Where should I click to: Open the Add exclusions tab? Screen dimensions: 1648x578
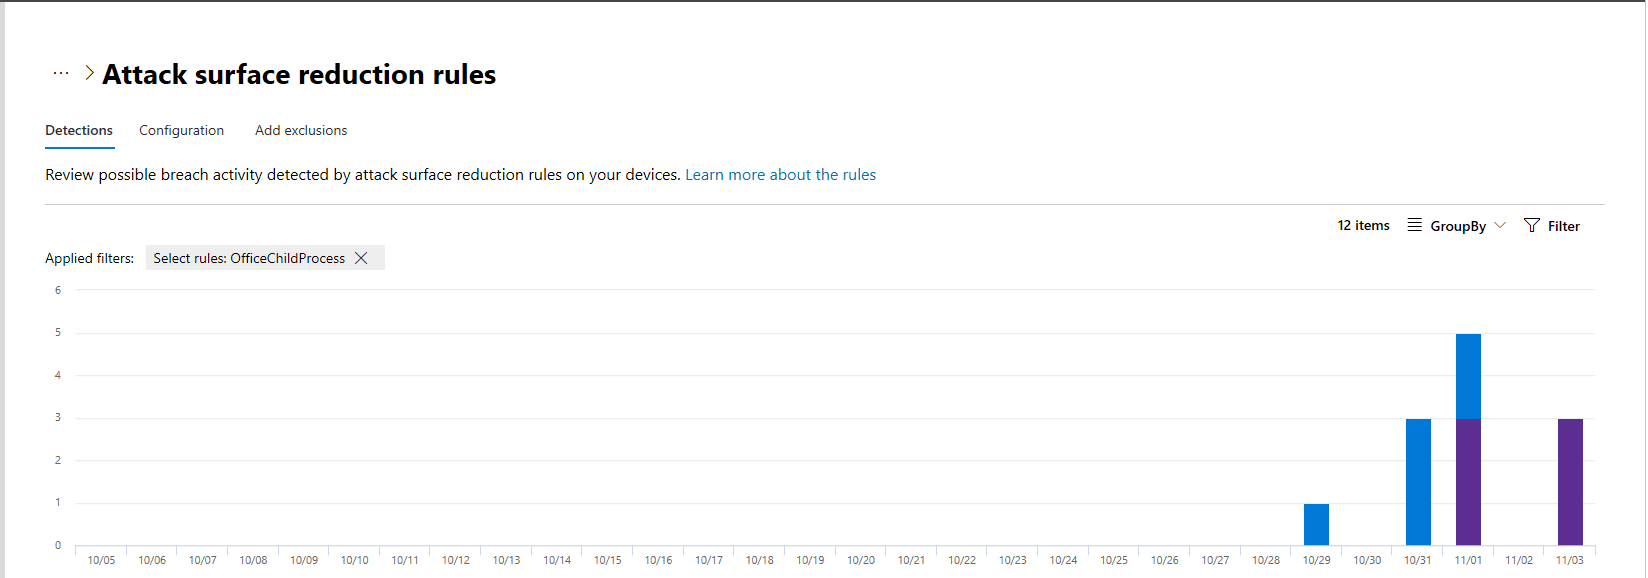click(x=301, y=131)
